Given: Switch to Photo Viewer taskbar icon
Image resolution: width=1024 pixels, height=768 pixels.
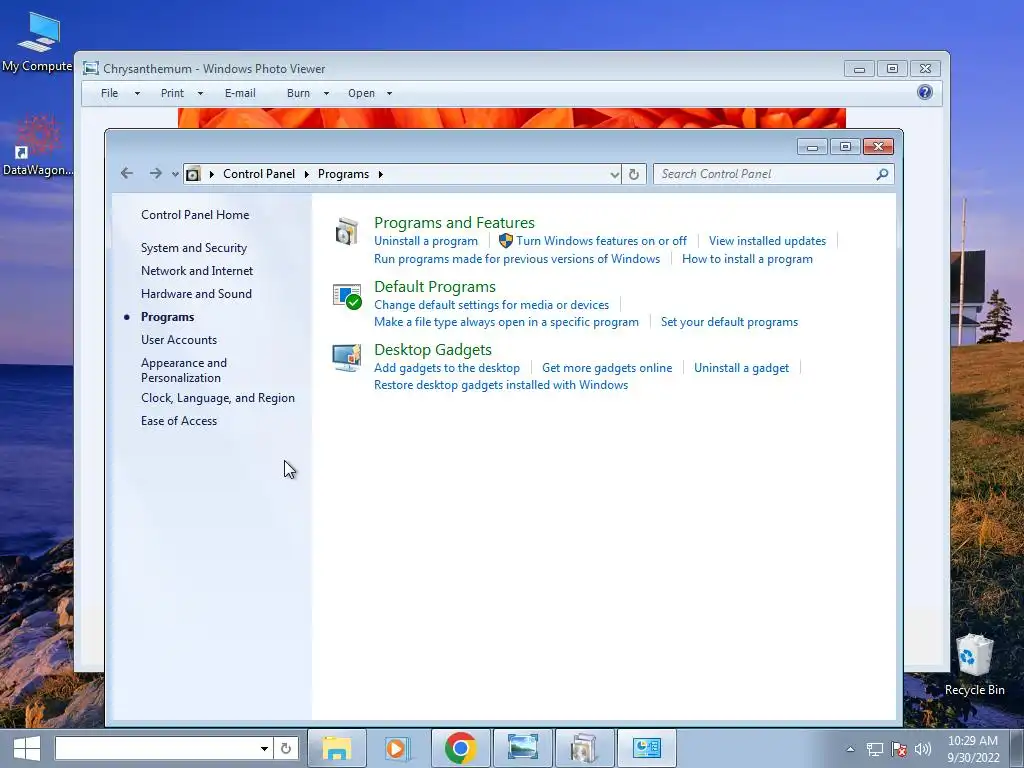Looking at the screenshot, I should pyautogui.click(x=522, y=748).
